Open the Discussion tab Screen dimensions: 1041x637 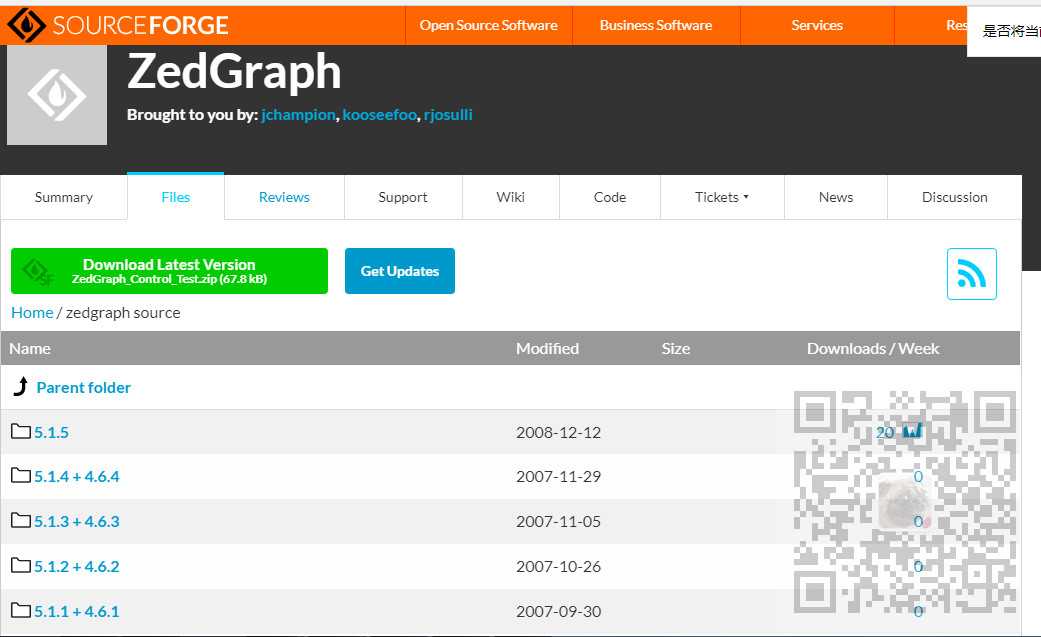pyautogui.click(x=955, y=197)
